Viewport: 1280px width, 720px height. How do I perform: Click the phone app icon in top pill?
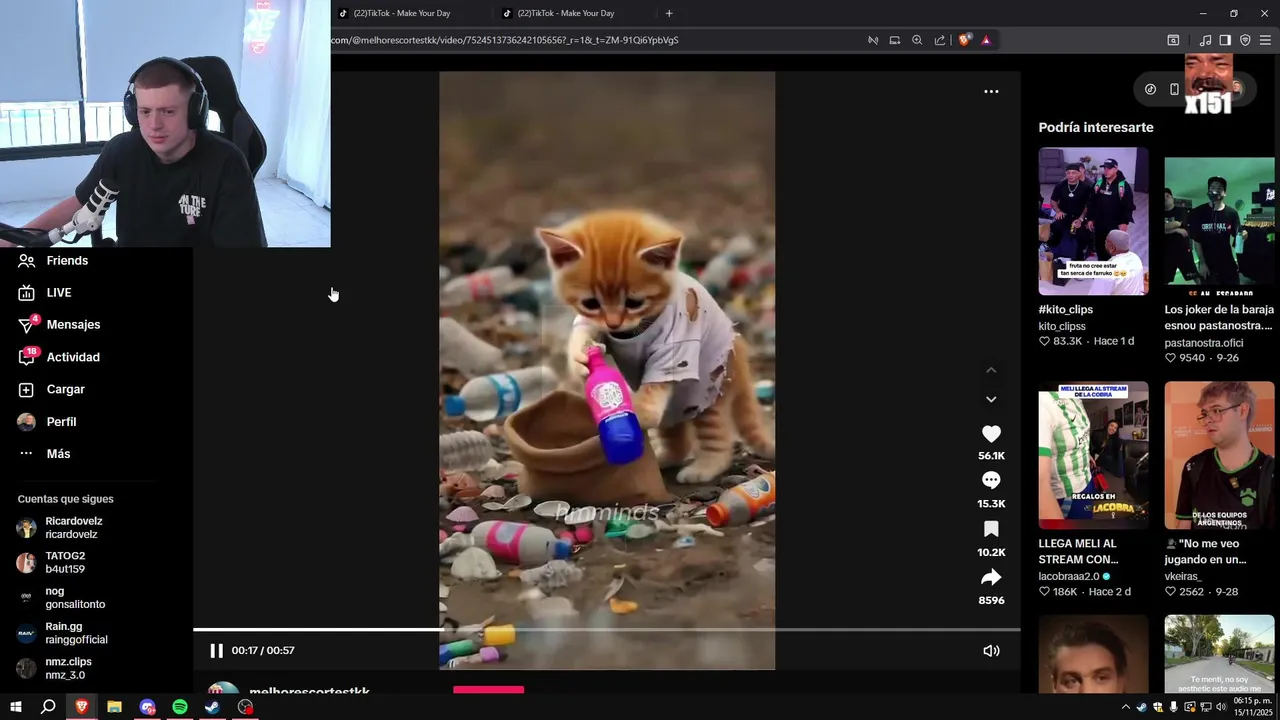[1175, 89]
